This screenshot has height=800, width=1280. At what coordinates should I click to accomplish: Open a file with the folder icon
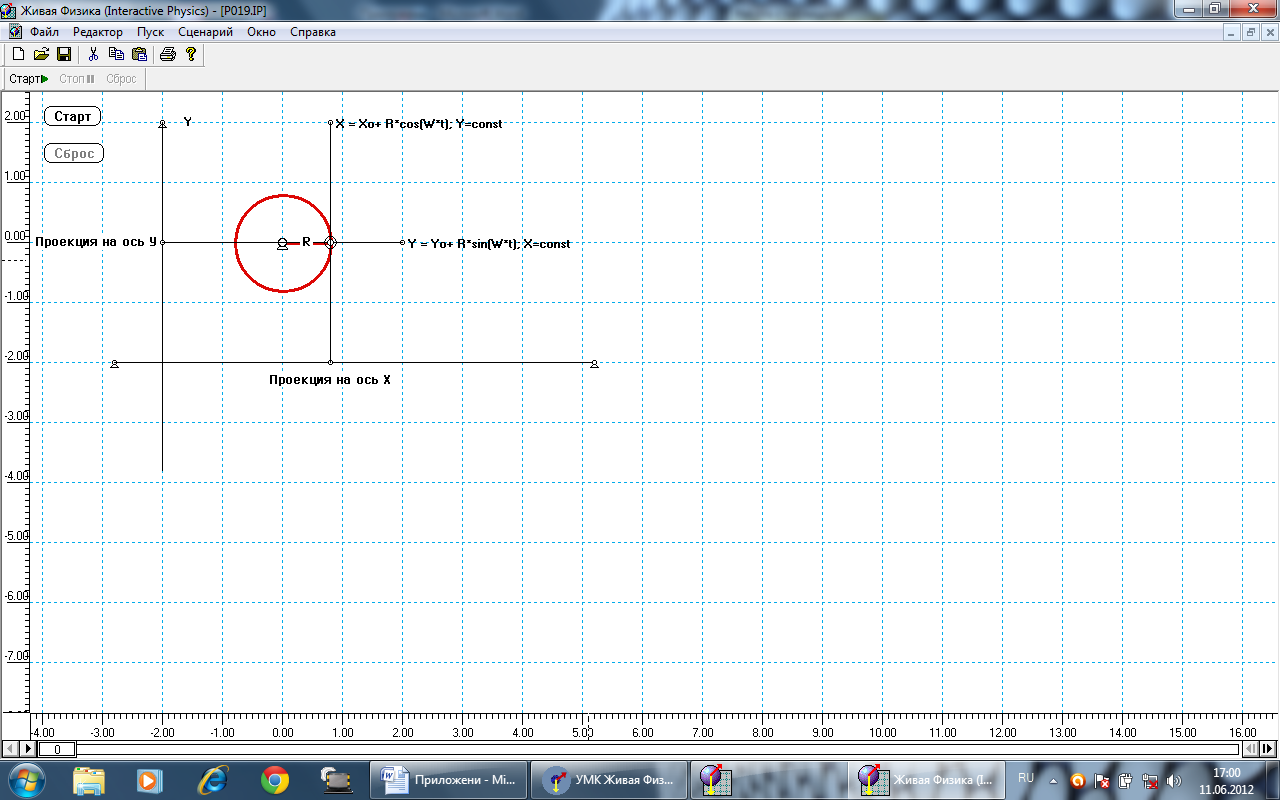tap(41, 54)
